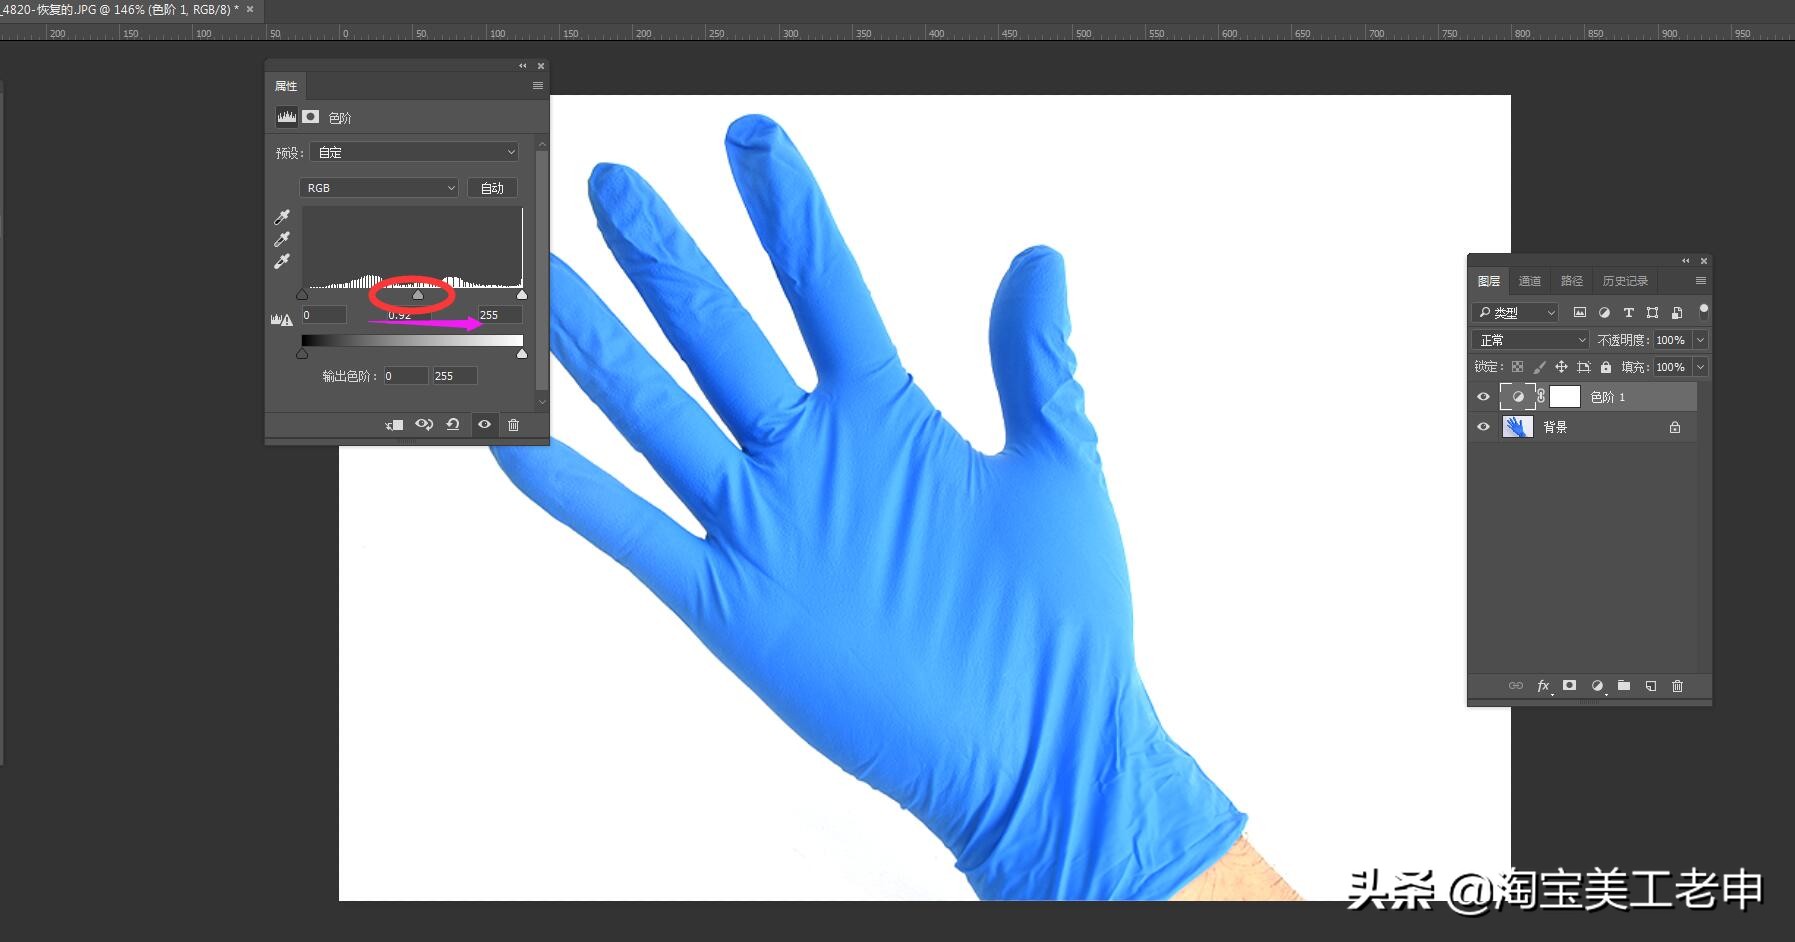Hide the 色阶 1 adjustment layer
Viewport: 1795px width, 942px height.
[1483, 397]
